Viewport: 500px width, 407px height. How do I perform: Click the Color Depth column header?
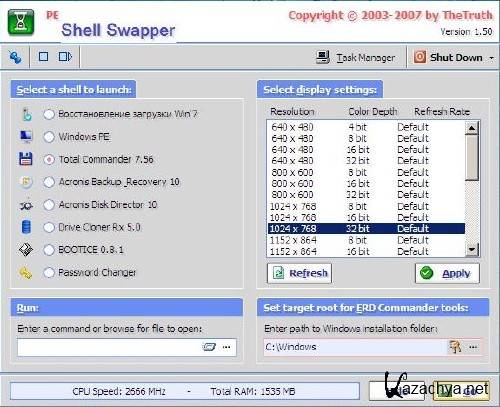click(x=373, y=111)
